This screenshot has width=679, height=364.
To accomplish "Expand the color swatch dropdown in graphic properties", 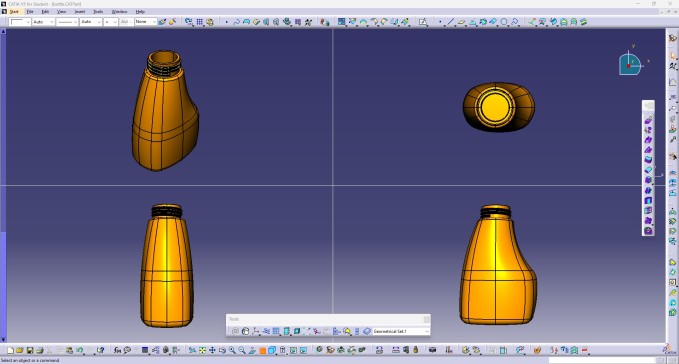I will (x=28, y=22).
